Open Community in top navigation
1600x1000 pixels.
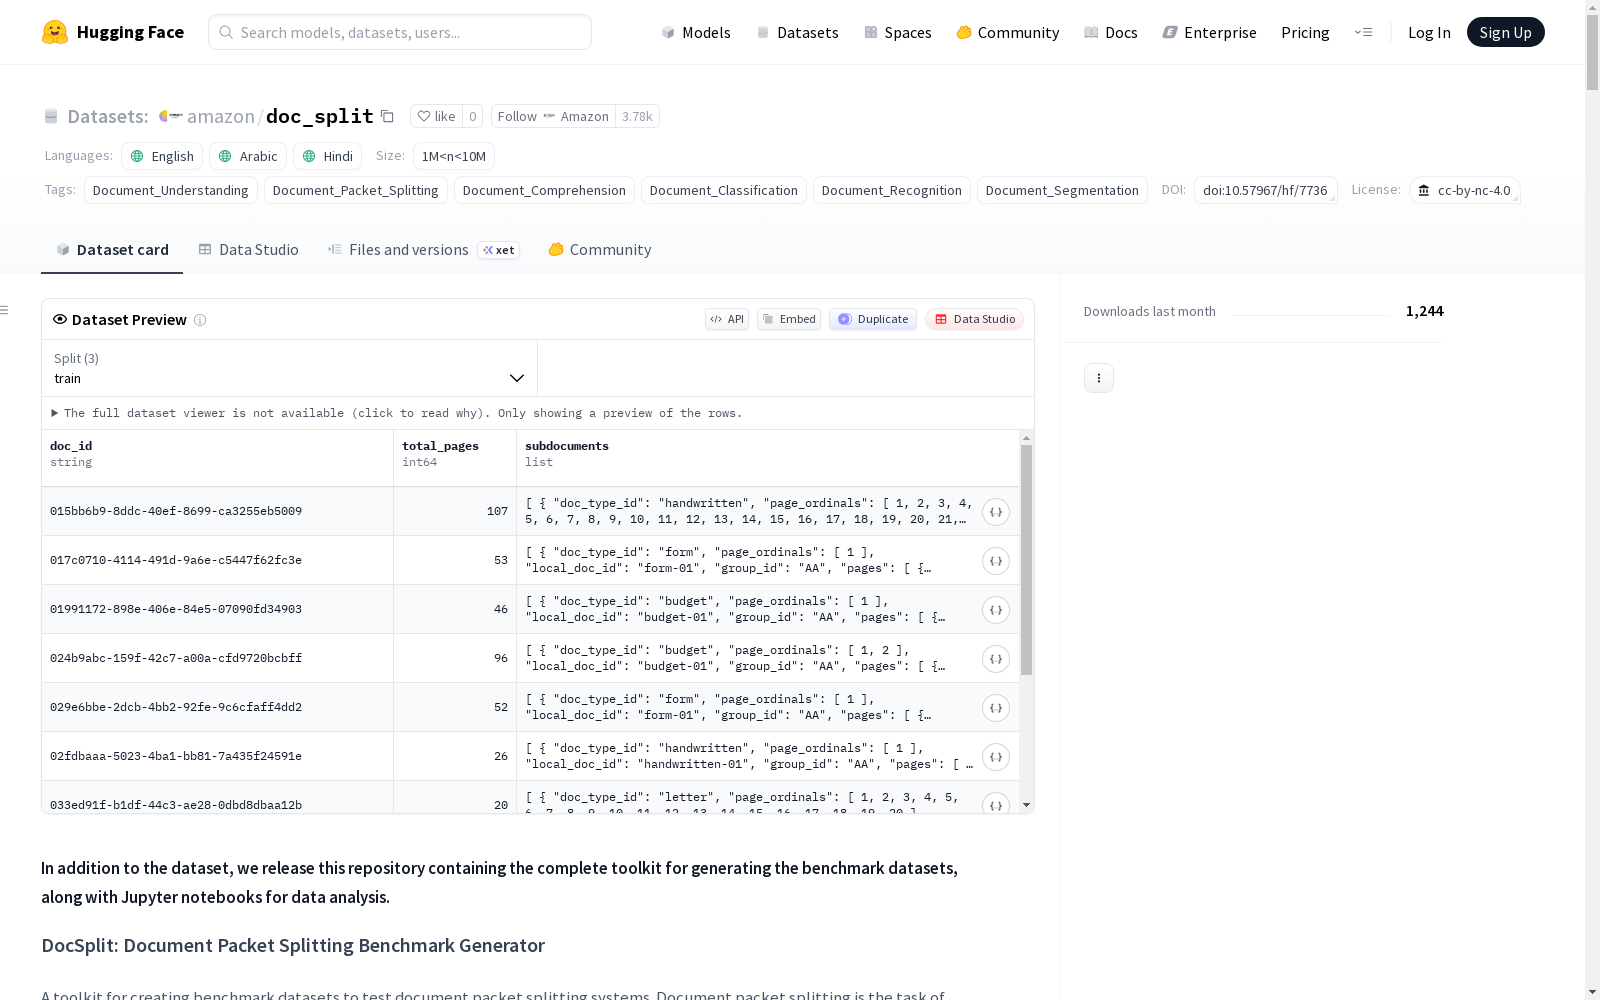[1008, 32]
